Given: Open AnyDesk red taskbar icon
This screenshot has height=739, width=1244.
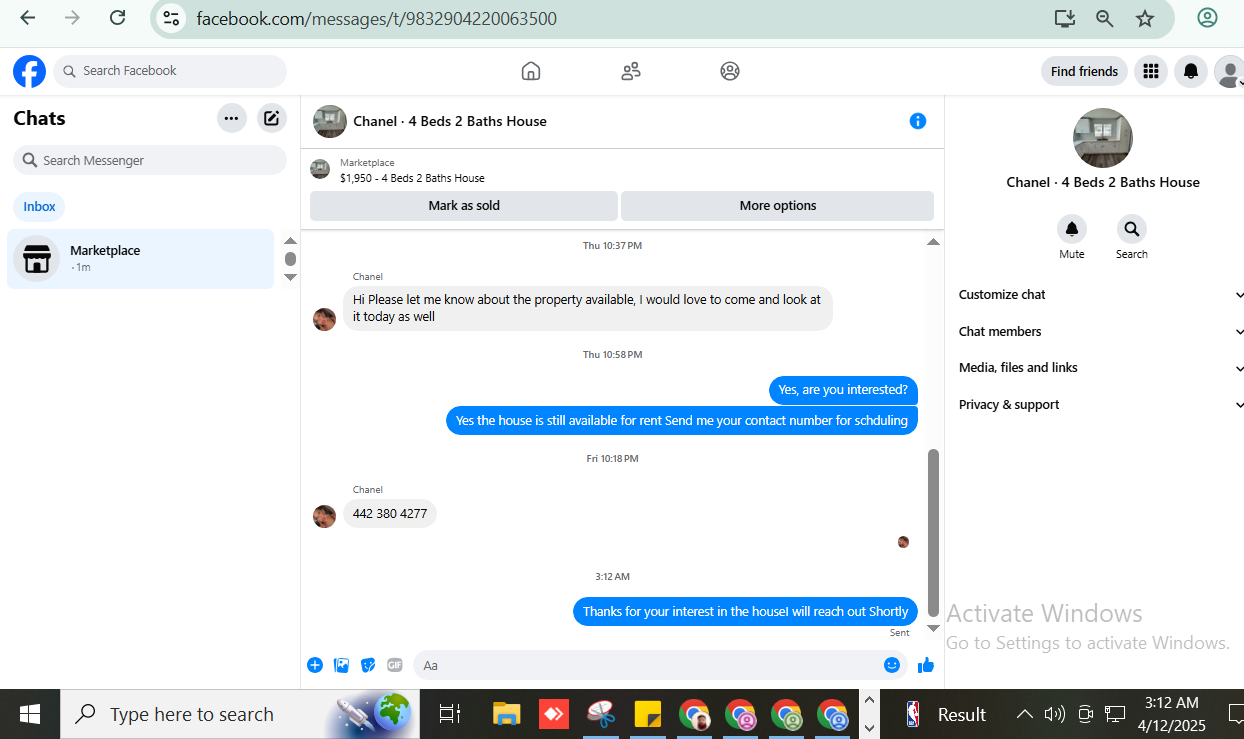Looking at the screenshot, I should 553,714.
